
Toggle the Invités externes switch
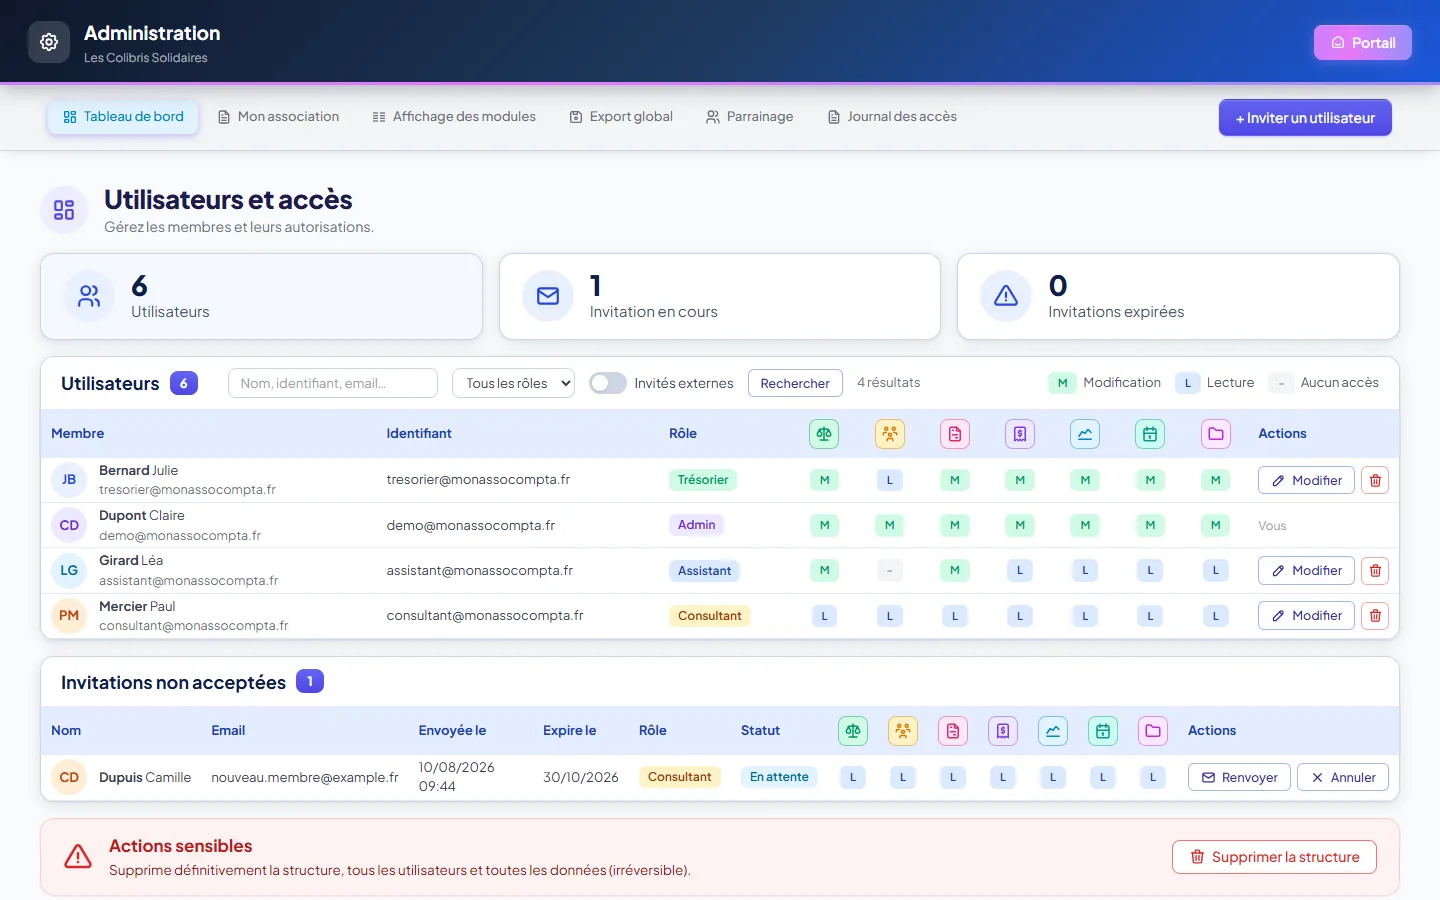608,383
